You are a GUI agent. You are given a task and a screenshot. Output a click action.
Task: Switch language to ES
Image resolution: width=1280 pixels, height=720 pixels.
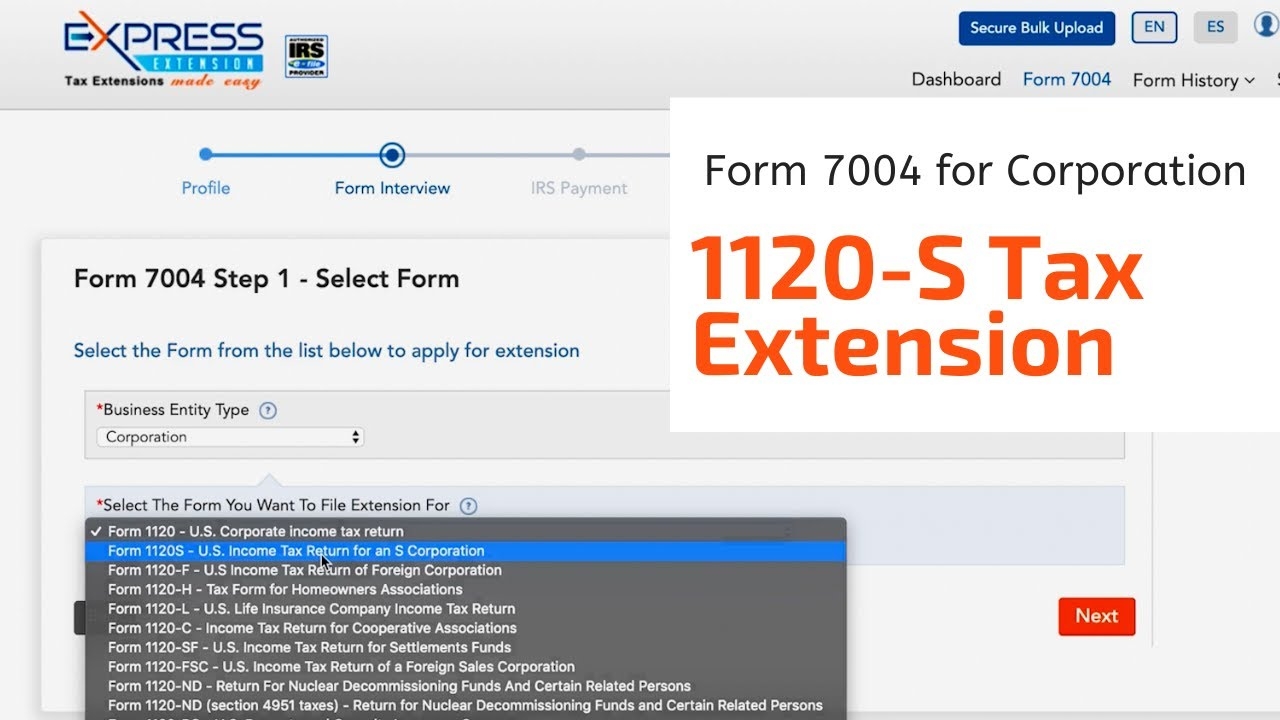tap(1215, 27)
